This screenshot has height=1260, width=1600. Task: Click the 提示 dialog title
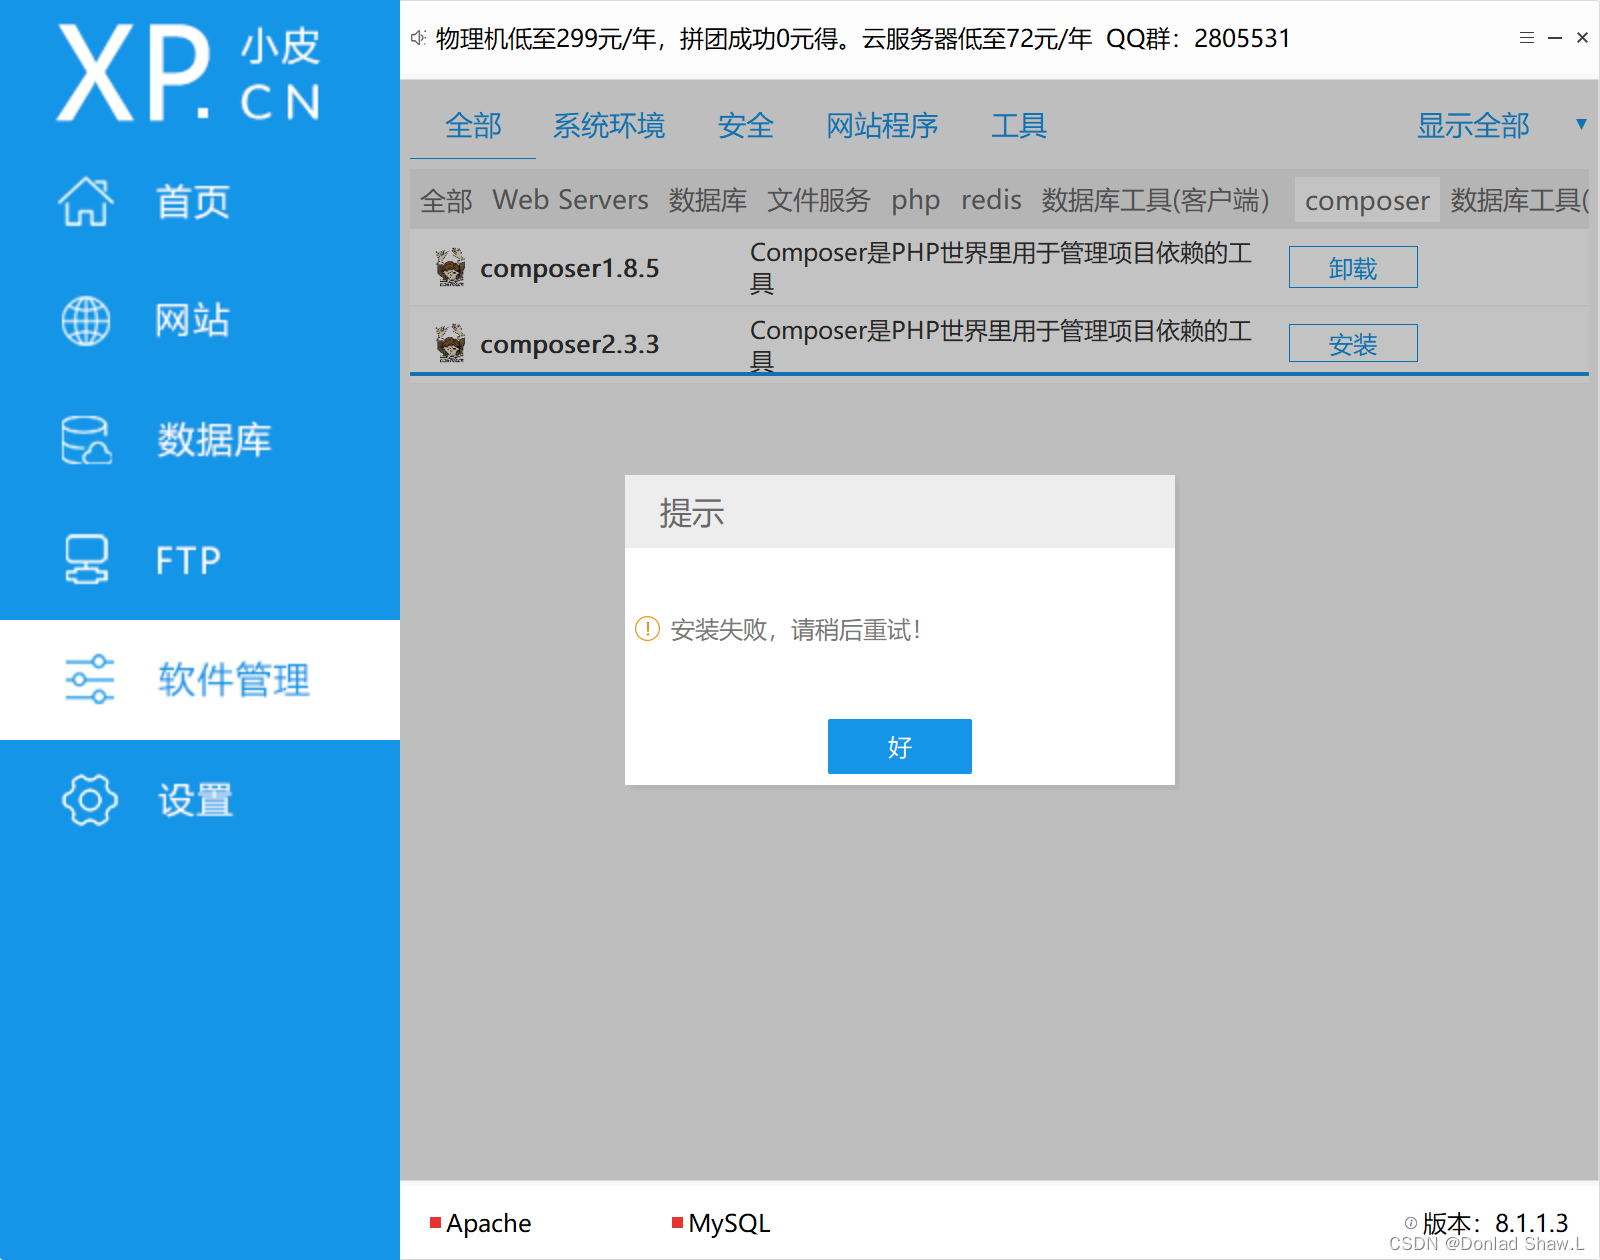coord(691,513)
